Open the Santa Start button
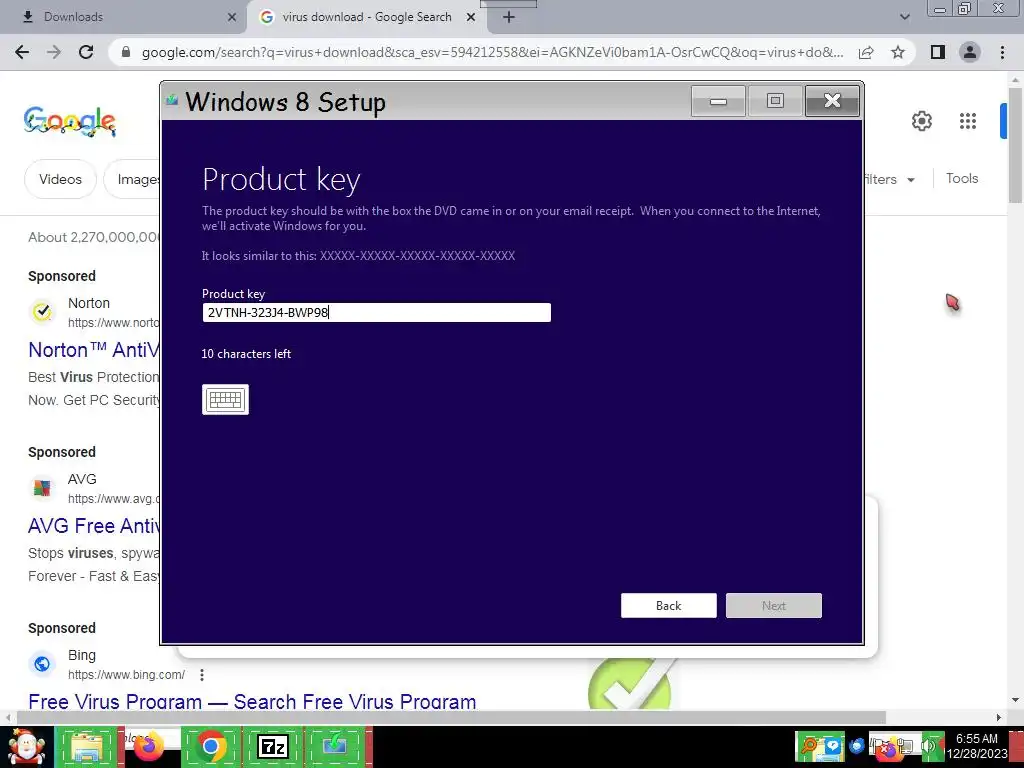The height and width of the screenshot is (768, 1024). click(x=26, y=746)
